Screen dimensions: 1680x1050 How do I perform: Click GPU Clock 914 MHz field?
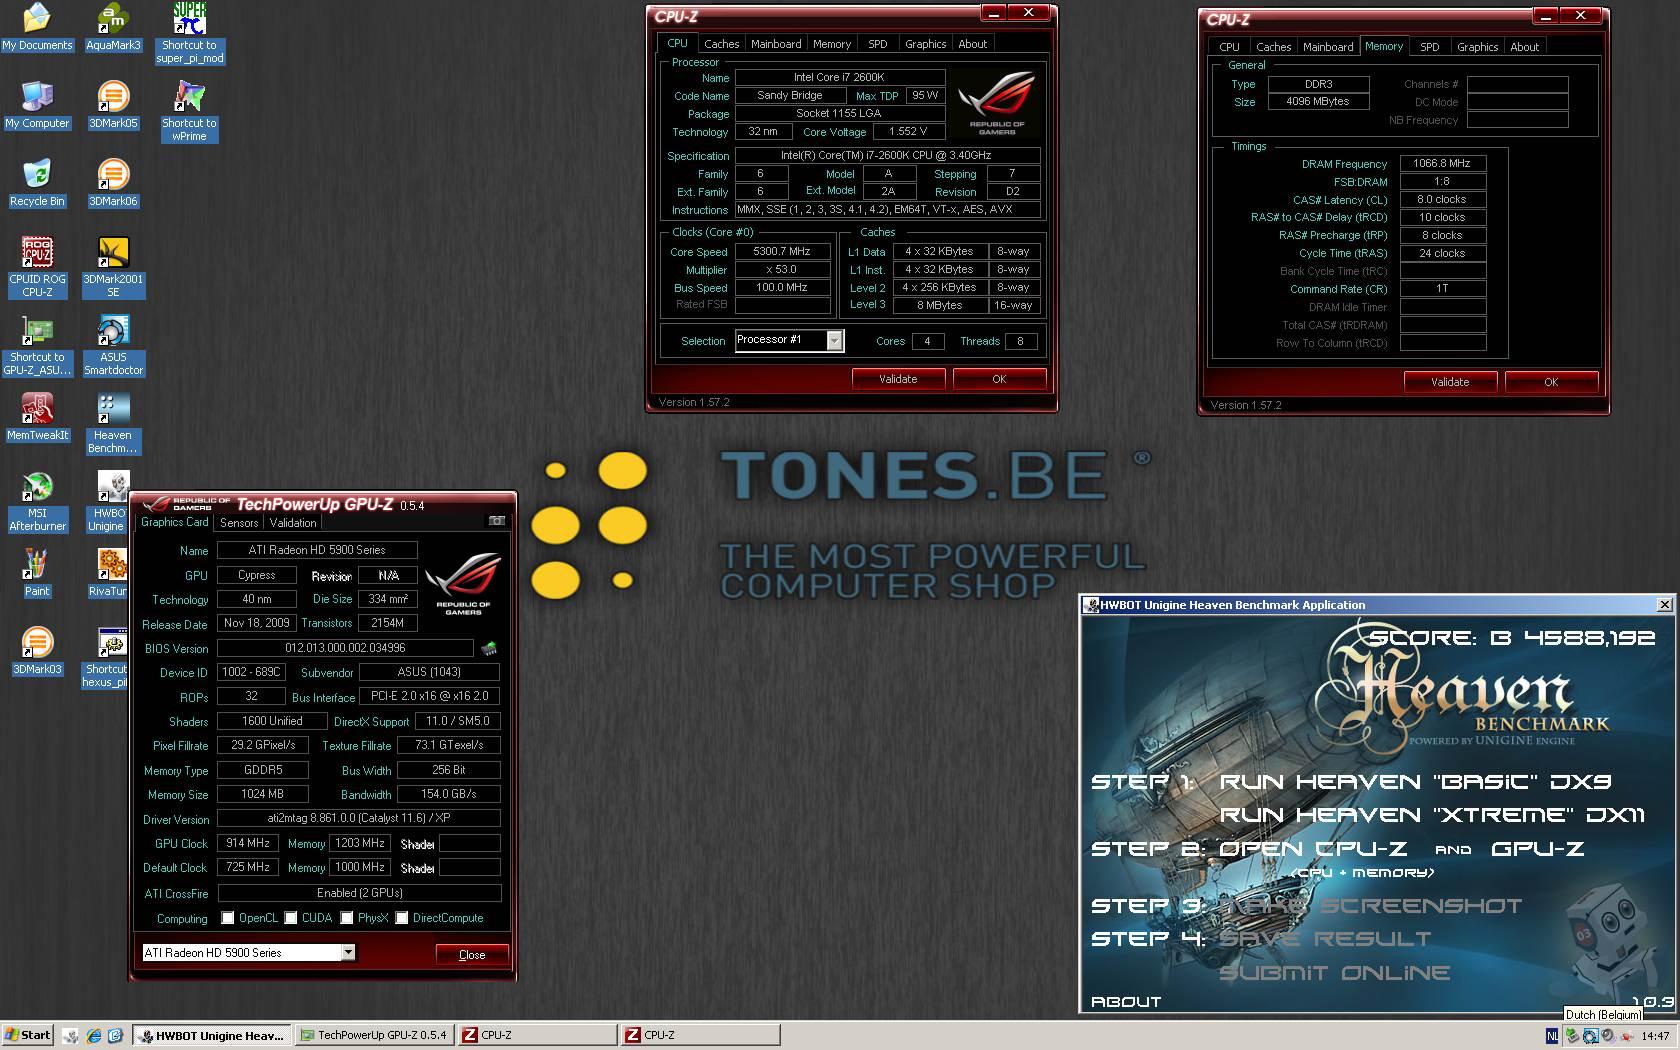248,843
